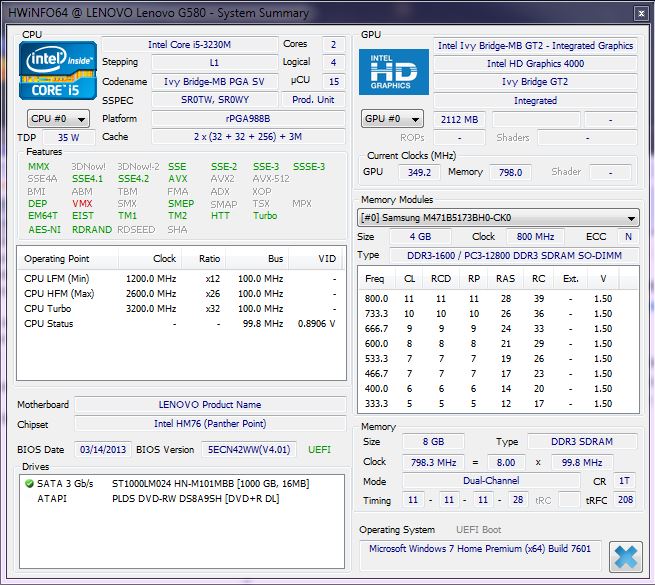Click the AES-NI feature flag
The image size is (655, 585).
coord(44,229)
